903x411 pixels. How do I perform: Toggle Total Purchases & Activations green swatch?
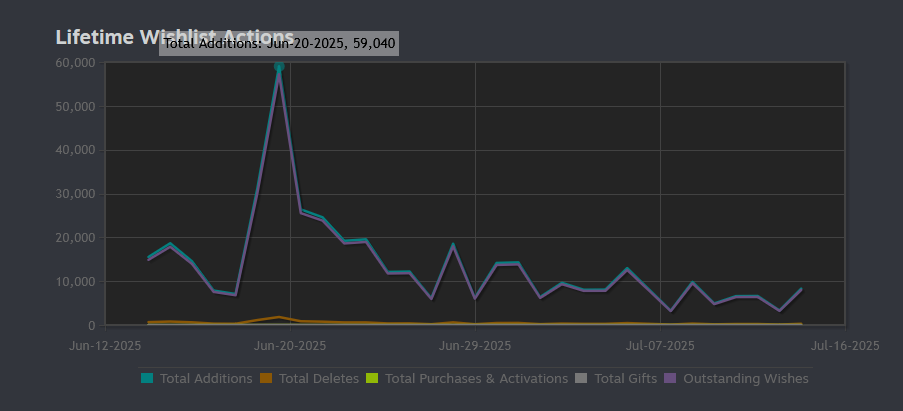372,378
